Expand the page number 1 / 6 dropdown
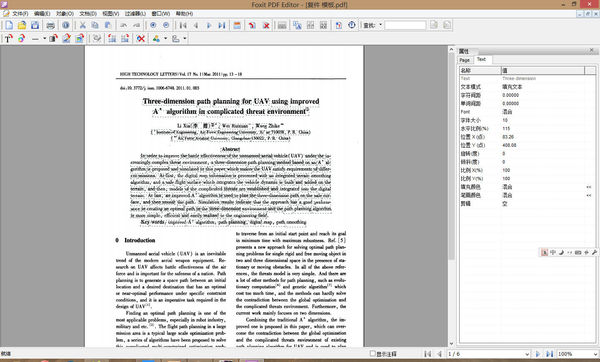 [x=488, y=354]
